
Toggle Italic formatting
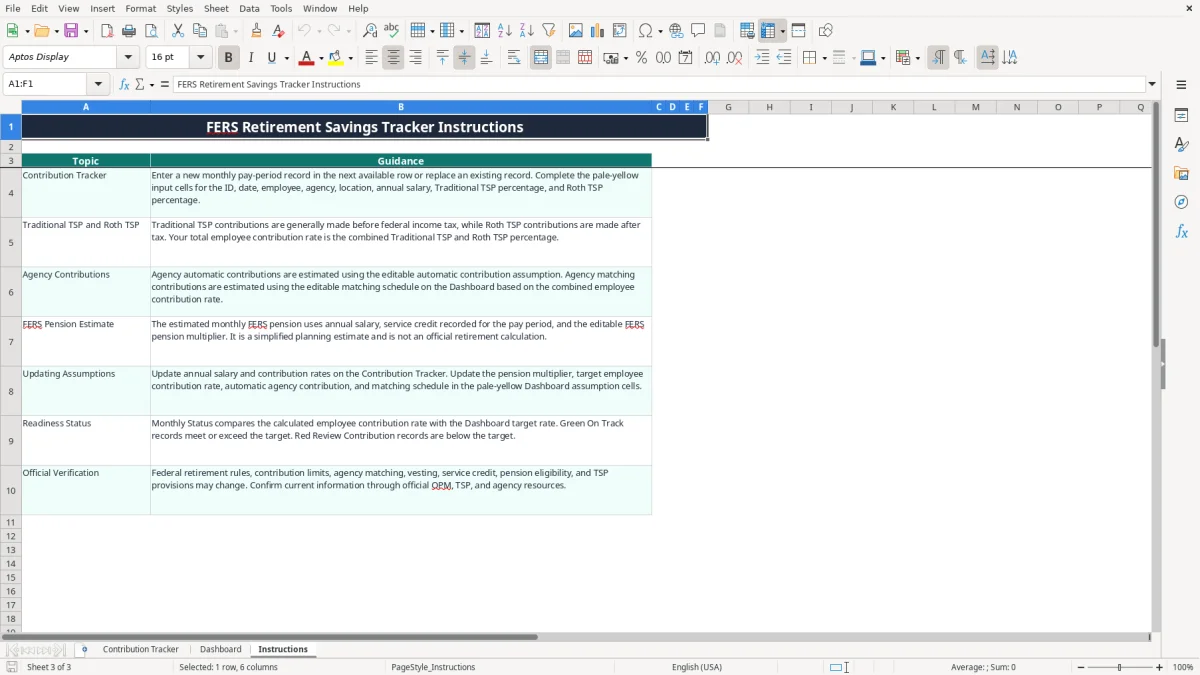[x=250, y=58]
